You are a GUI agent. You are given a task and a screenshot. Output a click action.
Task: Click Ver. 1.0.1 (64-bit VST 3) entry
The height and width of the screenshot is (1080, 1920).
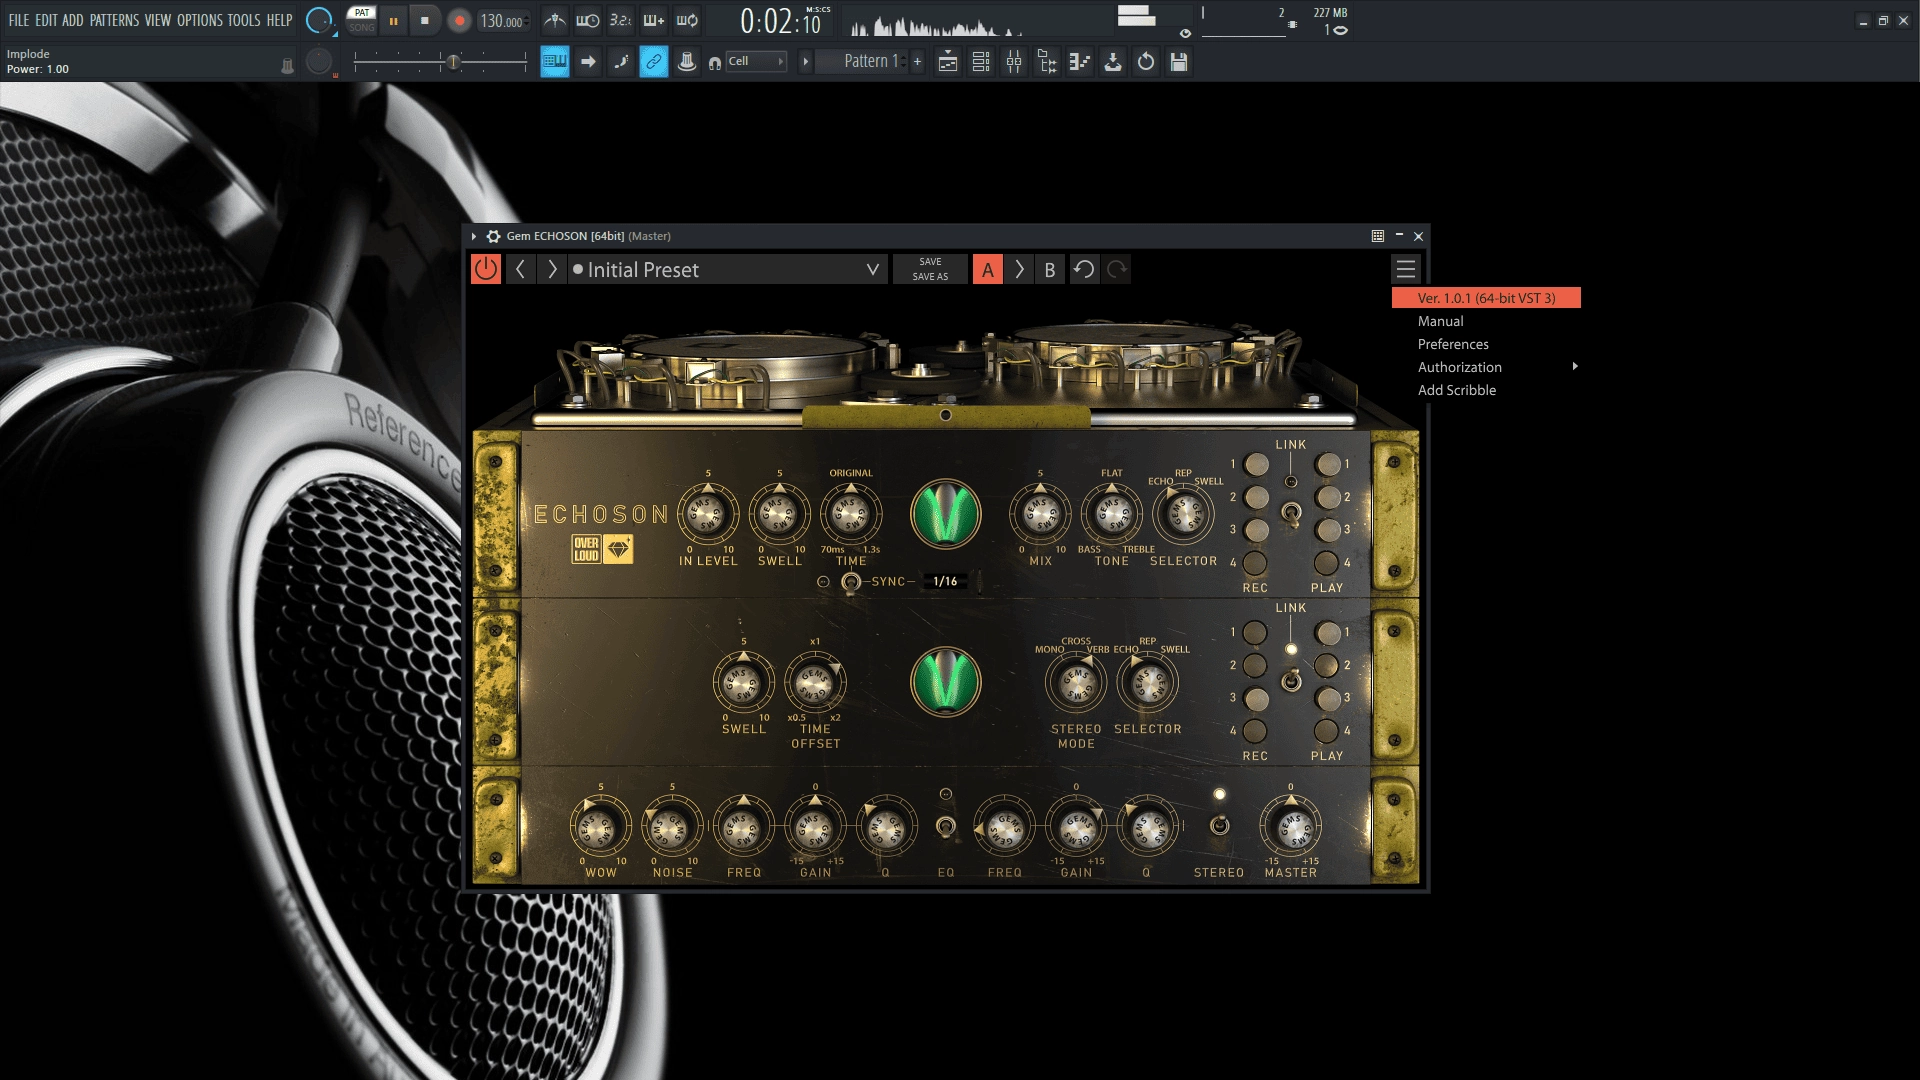[x=1486, y=298]
